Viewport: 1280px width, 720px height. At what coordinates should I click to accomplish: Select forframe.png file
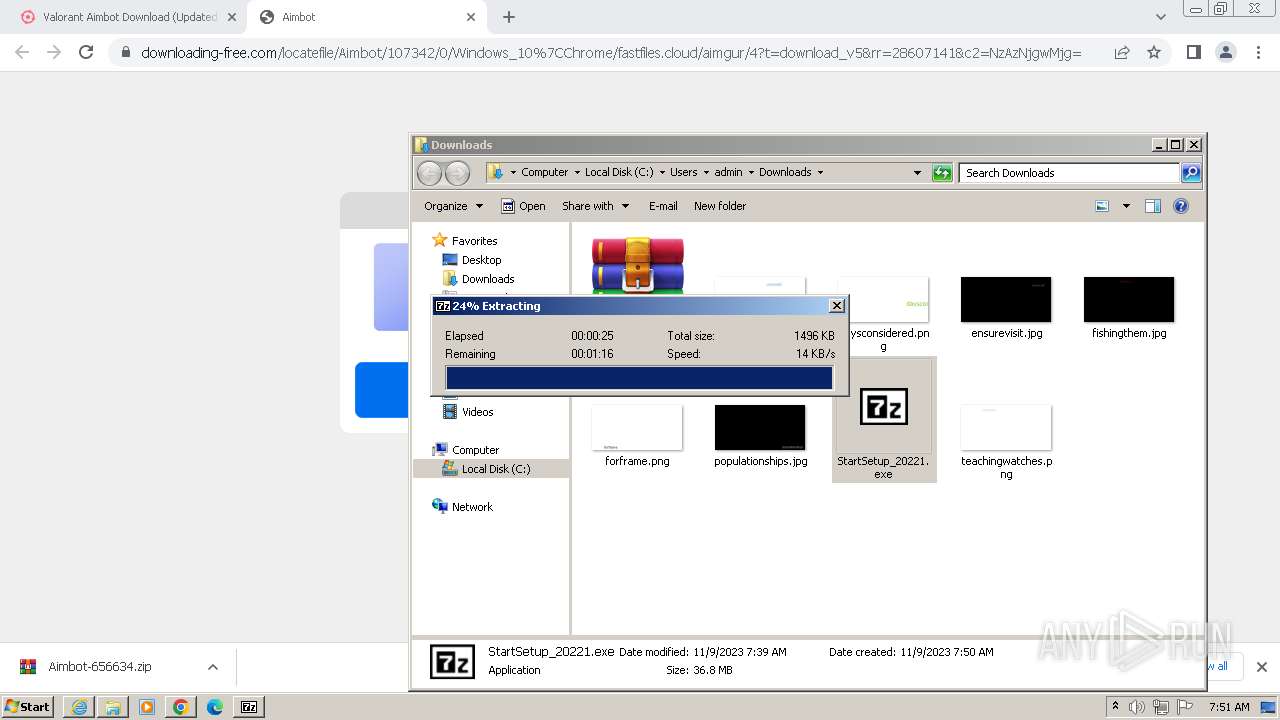click(637, 436)
